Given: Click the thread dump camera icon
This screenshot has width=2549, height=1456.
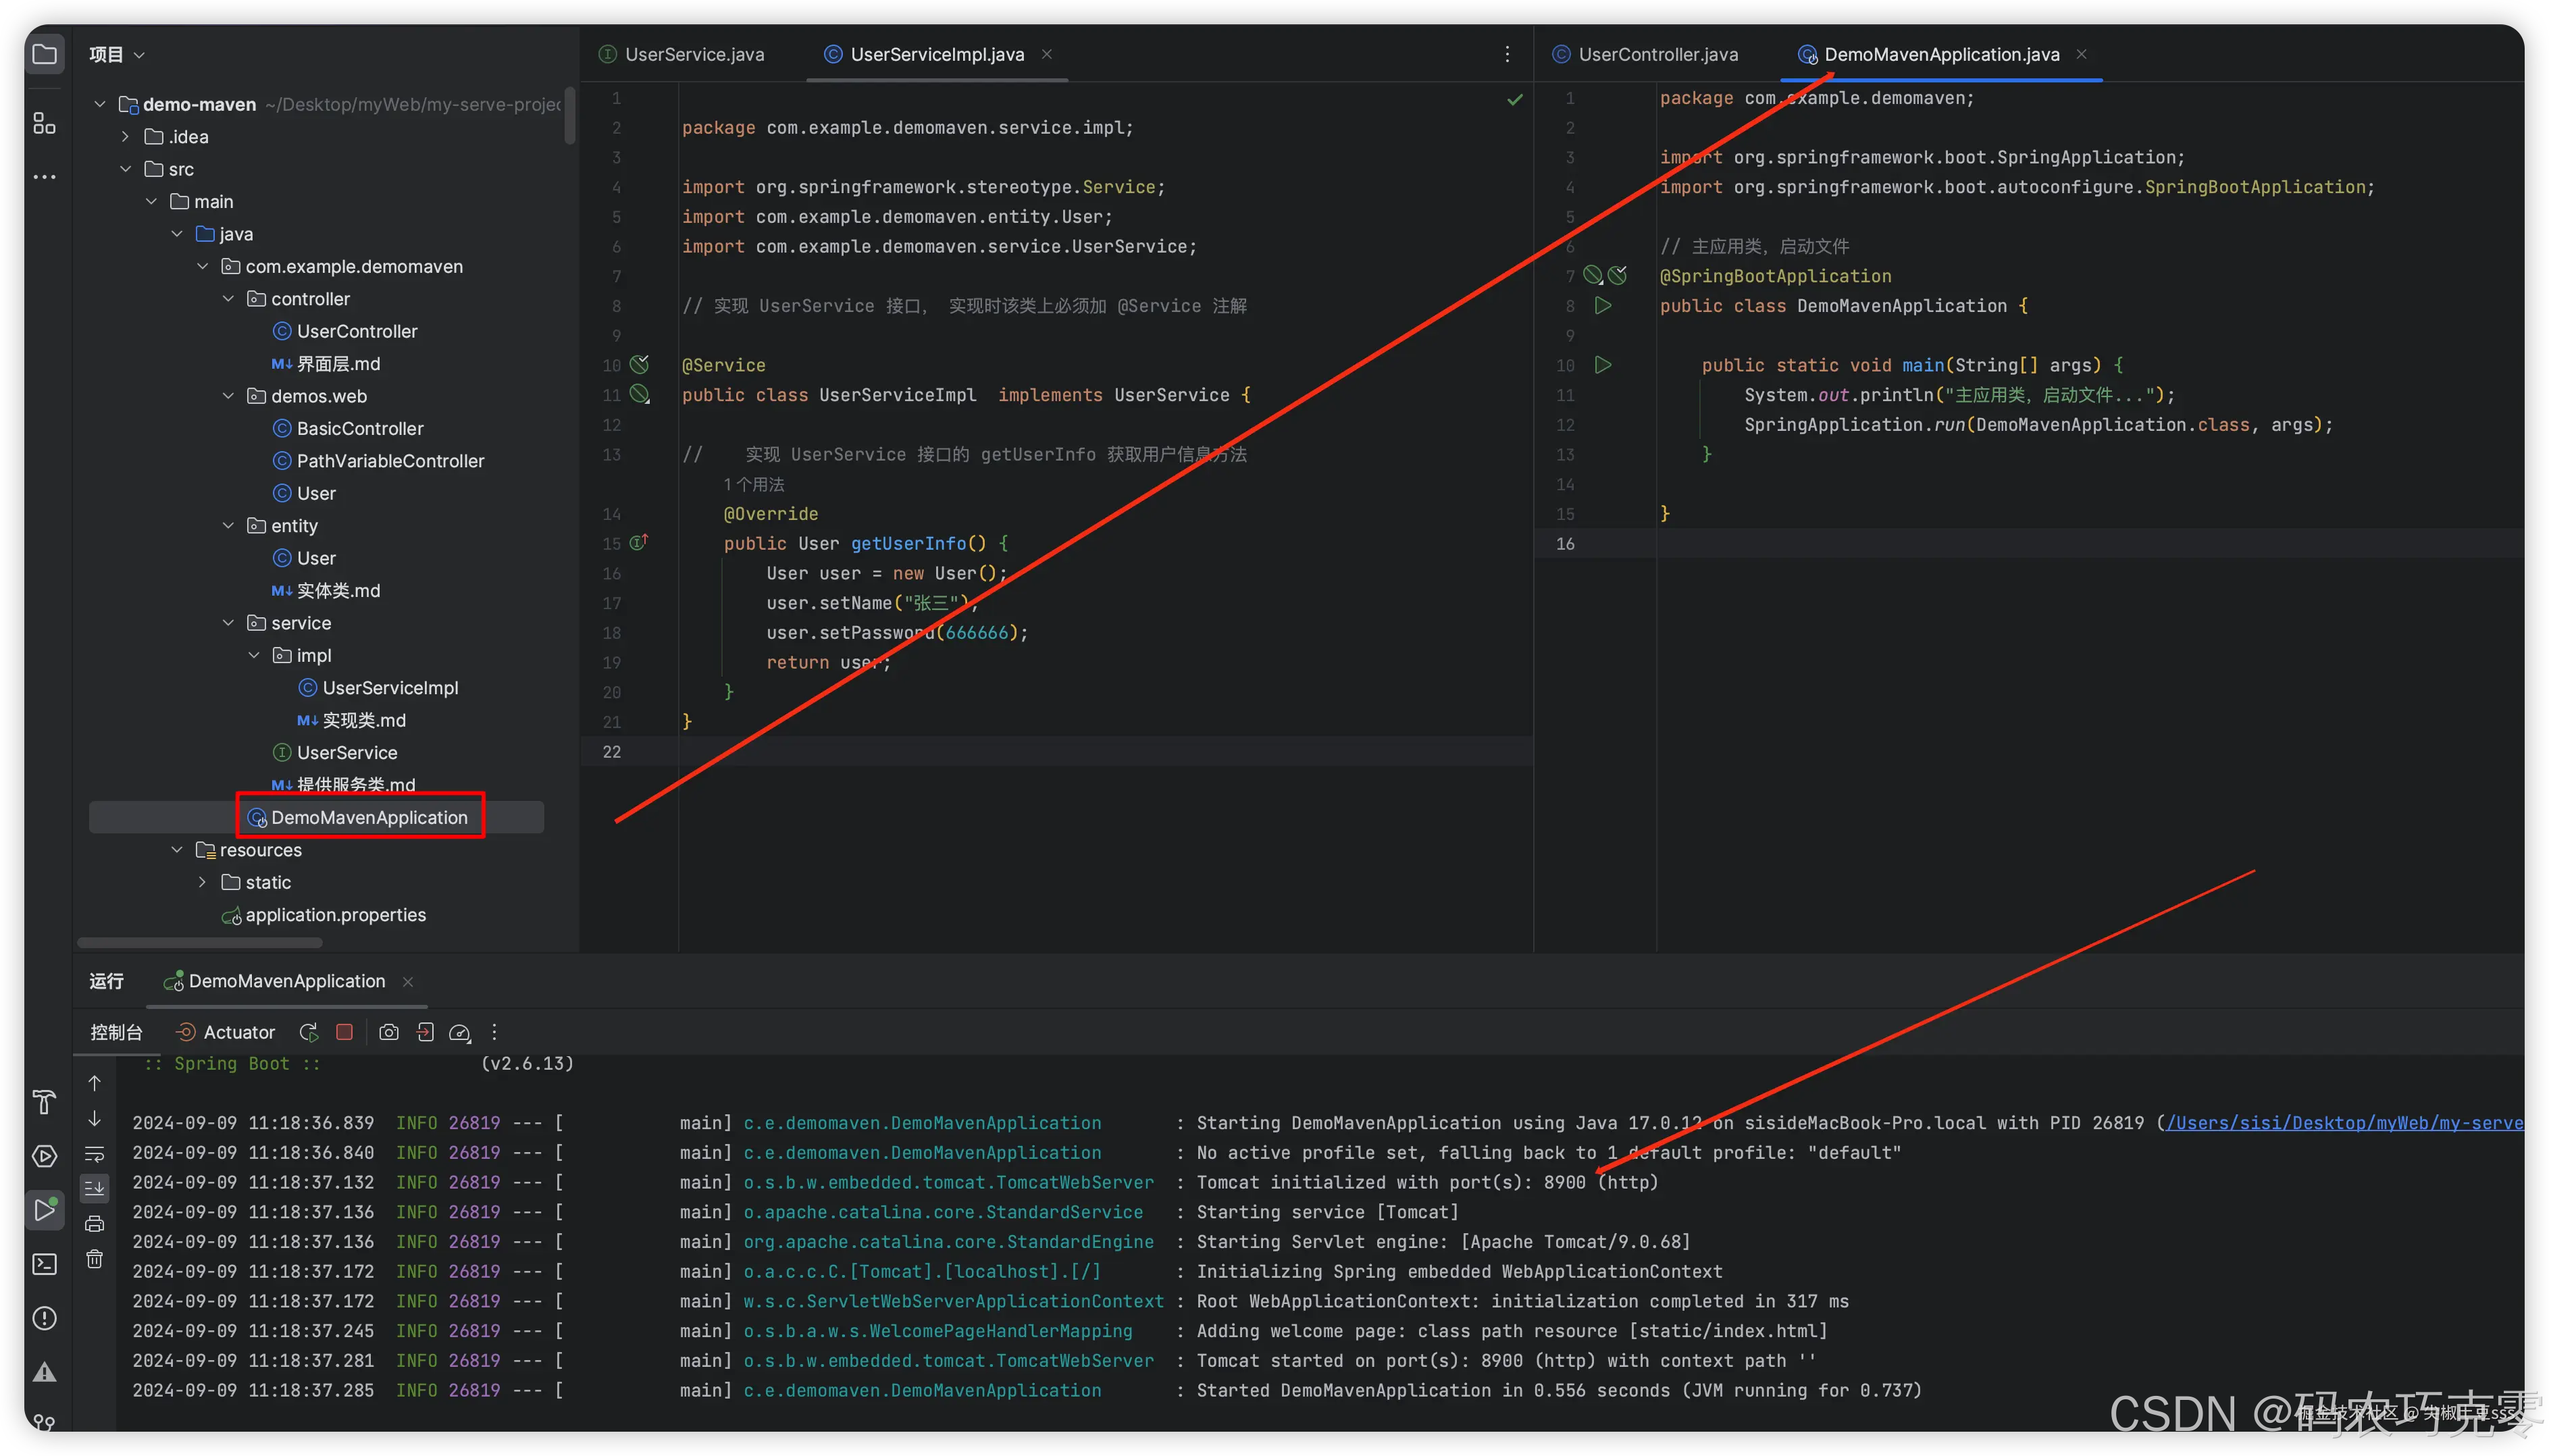Looking at the screenshot, I should [x=389, y=1032].
